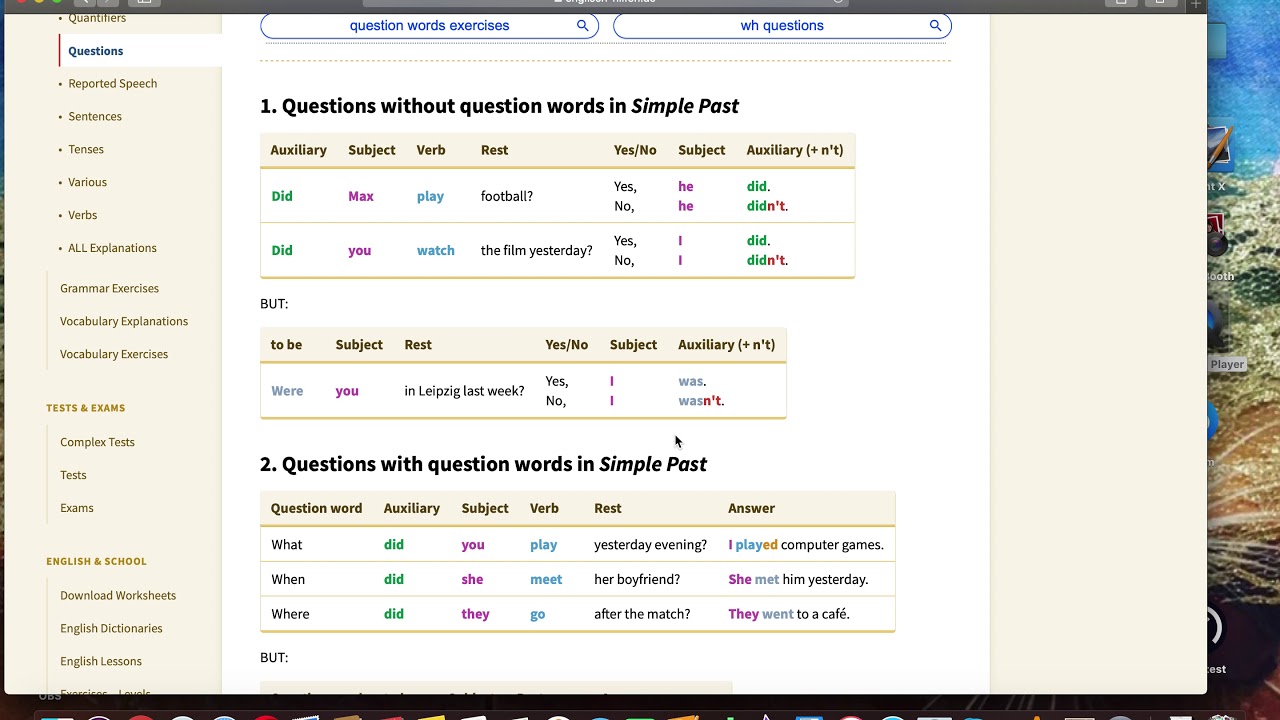Click 'she' in the When row
Screen dimensions: 1280x720
click(x=472, y=579)
